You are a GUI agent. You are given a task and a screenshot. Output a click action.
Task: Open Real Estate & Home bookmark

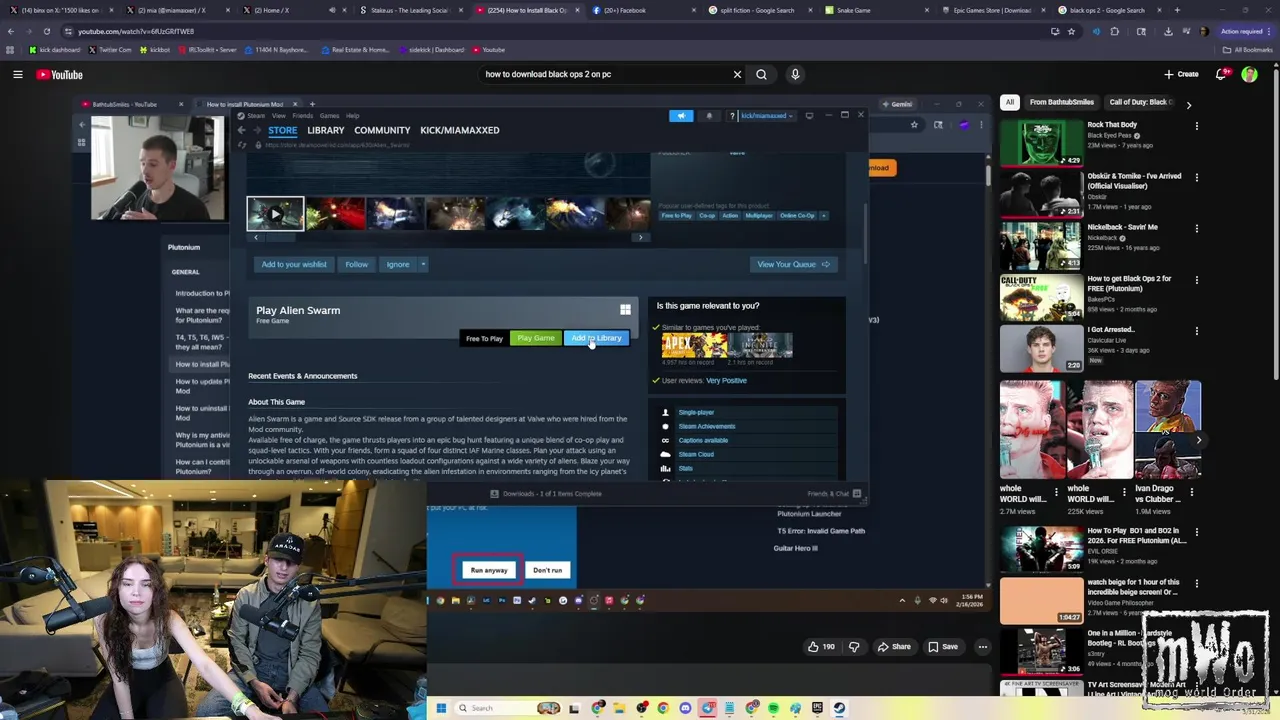[355, 49]
